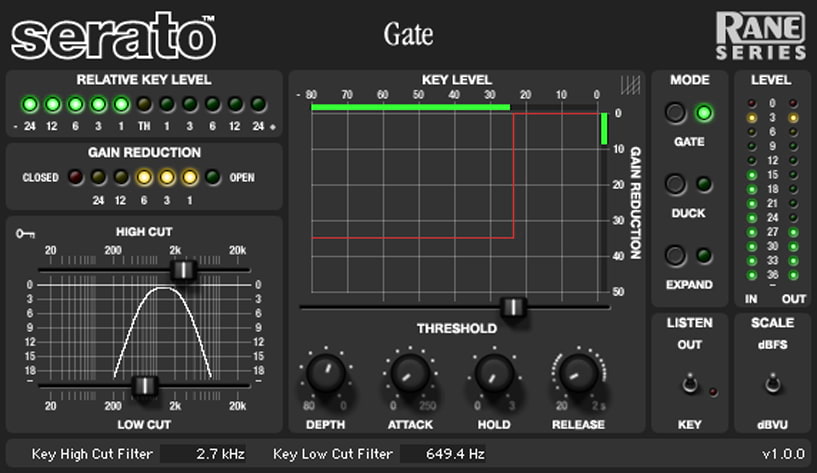
Task: Click the KEY listen label
Action: pyautogui.click(x=689, y=425)
